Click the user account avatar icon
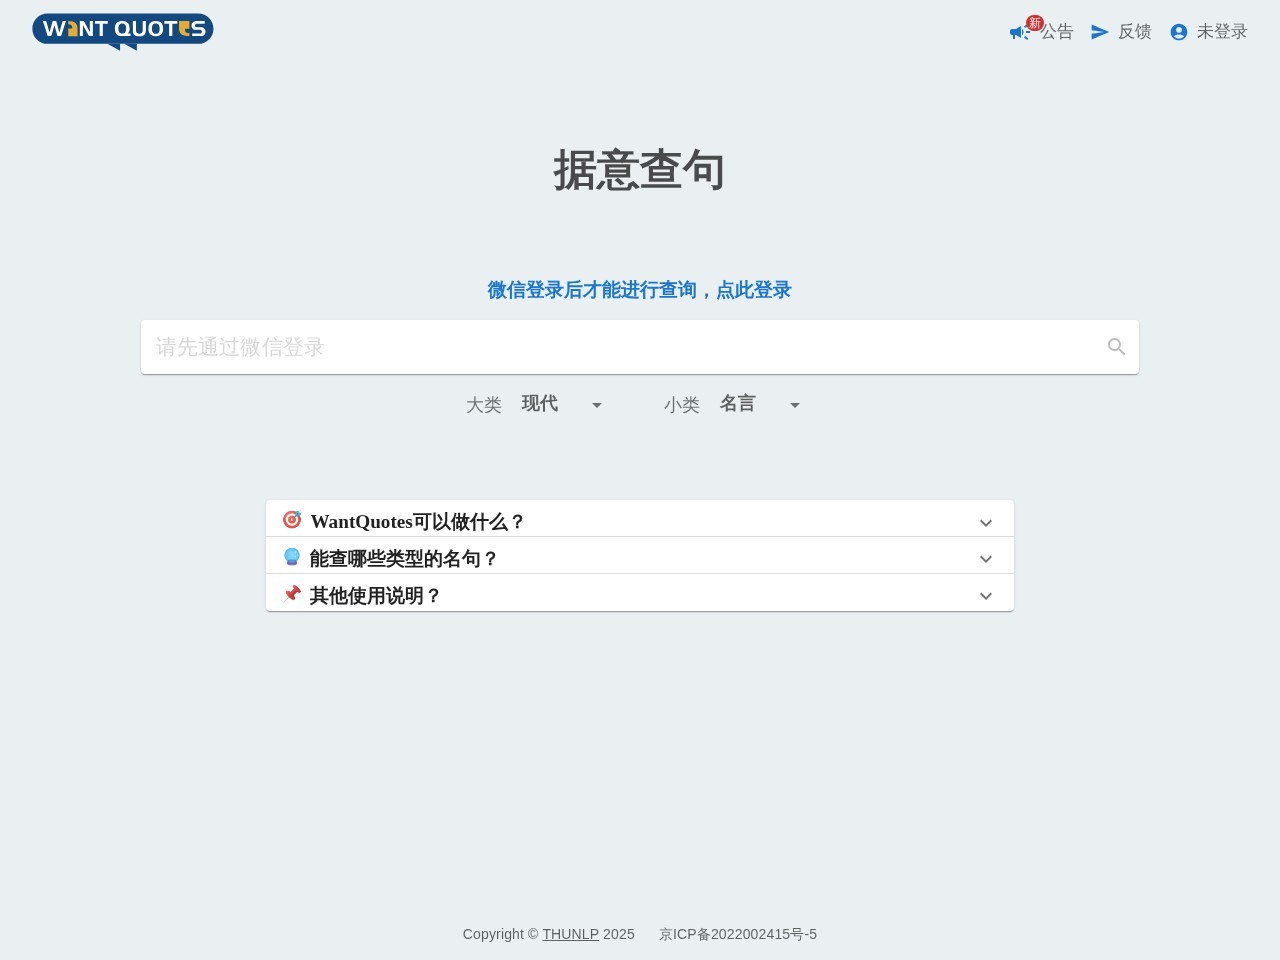 point(1179,32)
